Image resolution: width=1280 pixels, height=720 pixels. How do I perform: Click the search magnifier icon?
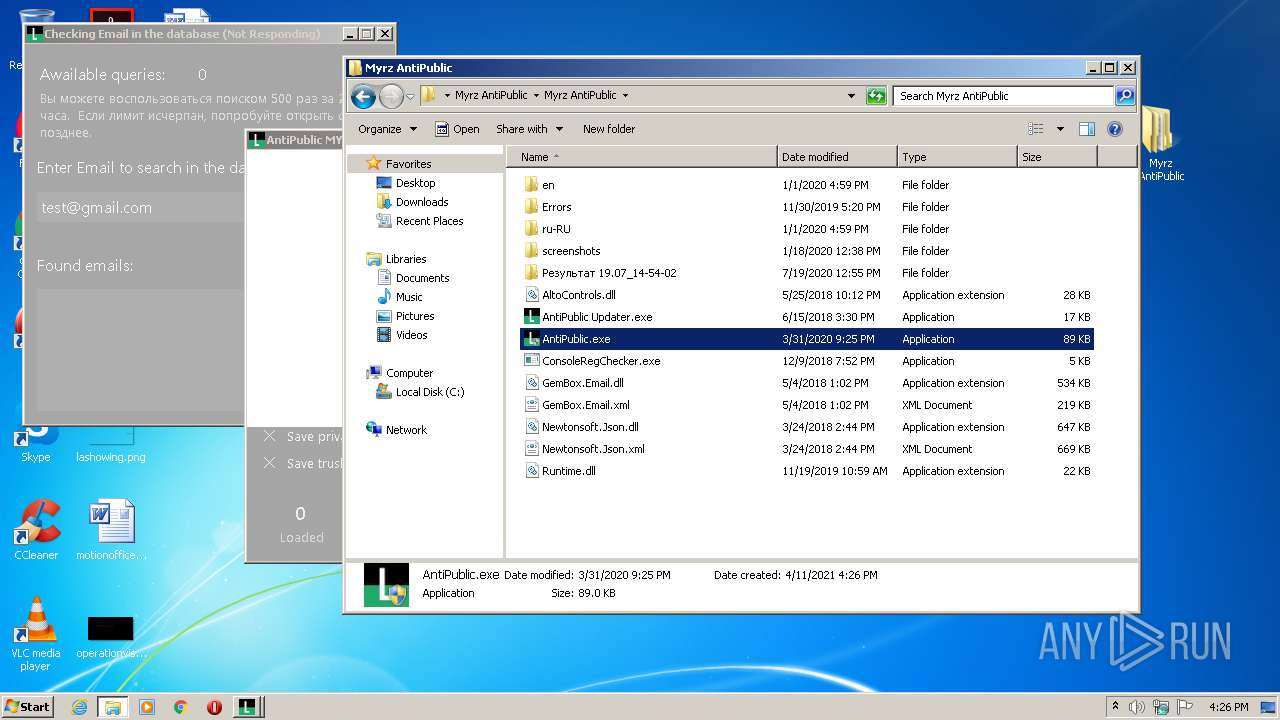(1125, 96)
